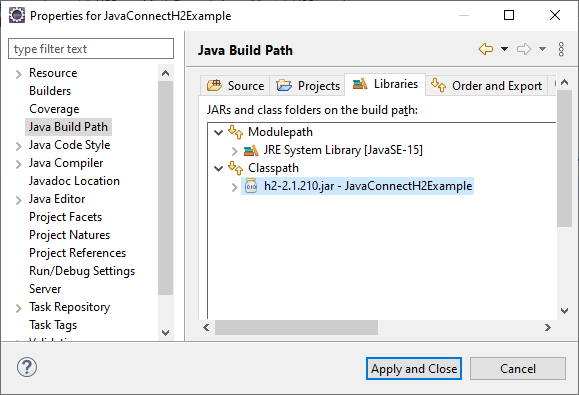The width and height of the screenshot is (579, 395).
Task: Open the three-dot view menu
Action: [x=561, y=49]
